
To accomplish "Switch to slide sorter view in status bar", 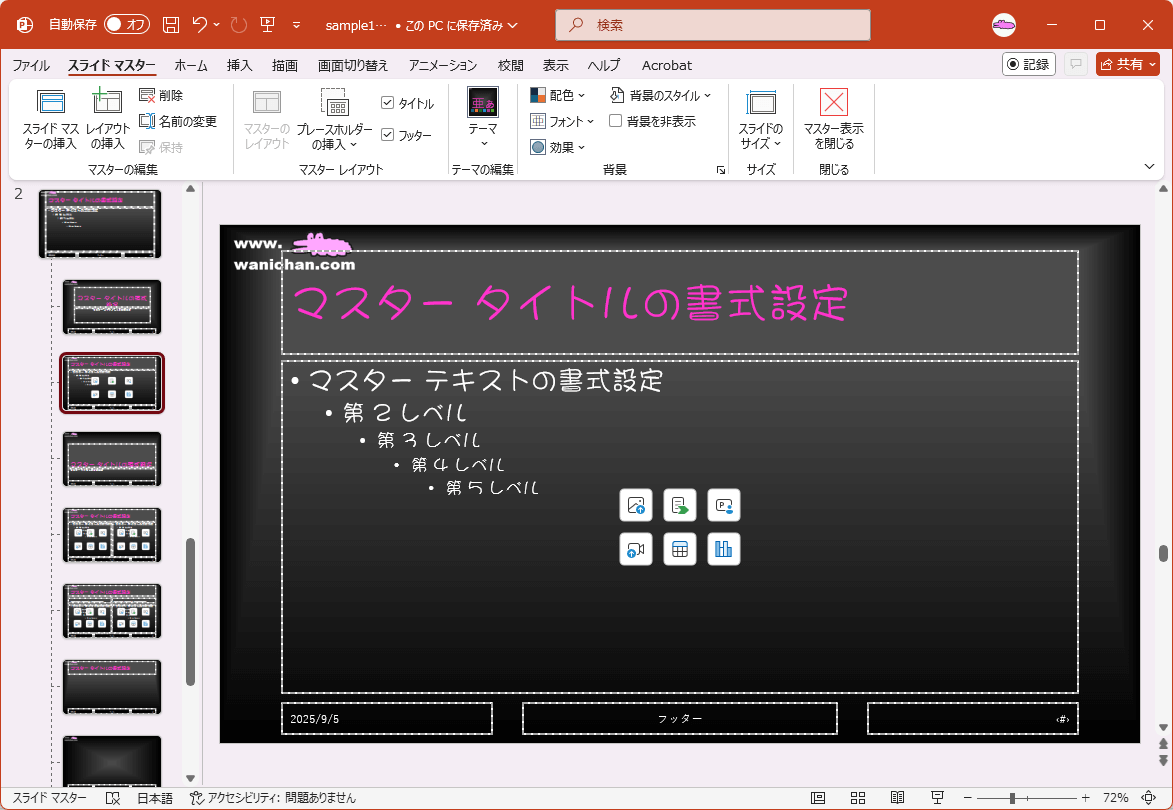I will [858, 798].
